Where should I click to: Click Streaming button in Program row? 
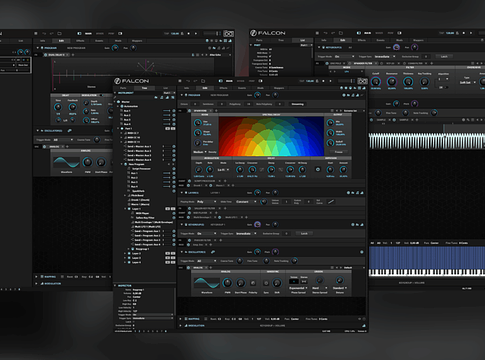coord(298,104)
